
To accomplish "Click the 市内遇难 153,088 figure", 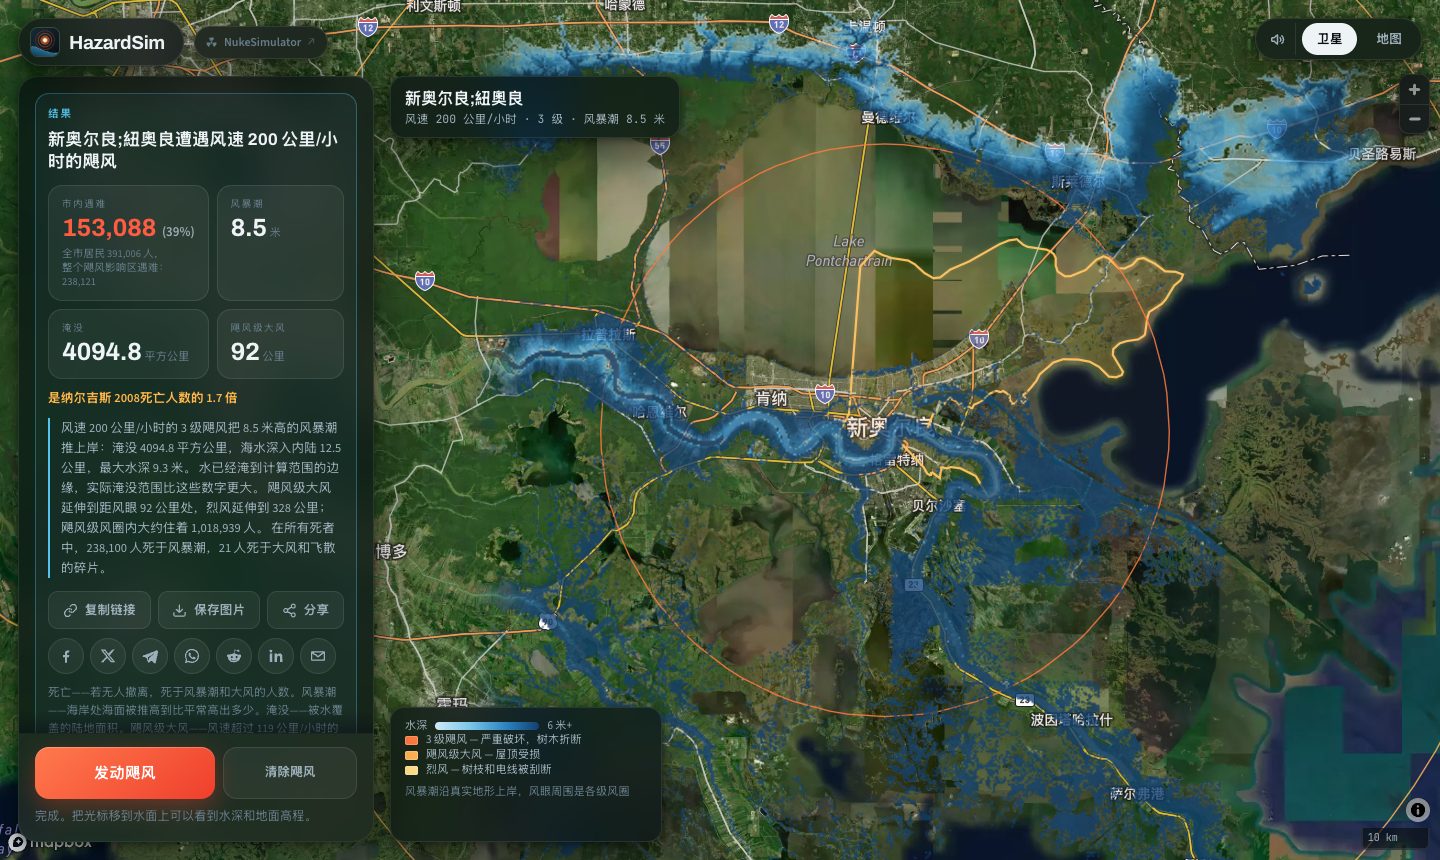I will (109, 228).
